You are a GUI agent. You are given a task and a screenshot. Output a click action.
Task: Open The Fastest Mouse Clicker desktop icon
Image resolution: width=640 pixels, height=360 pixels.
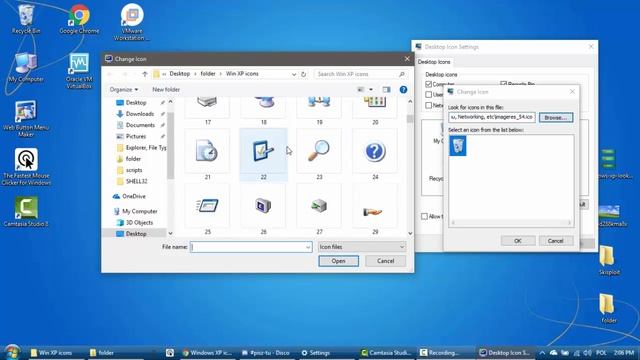(26, 167)
